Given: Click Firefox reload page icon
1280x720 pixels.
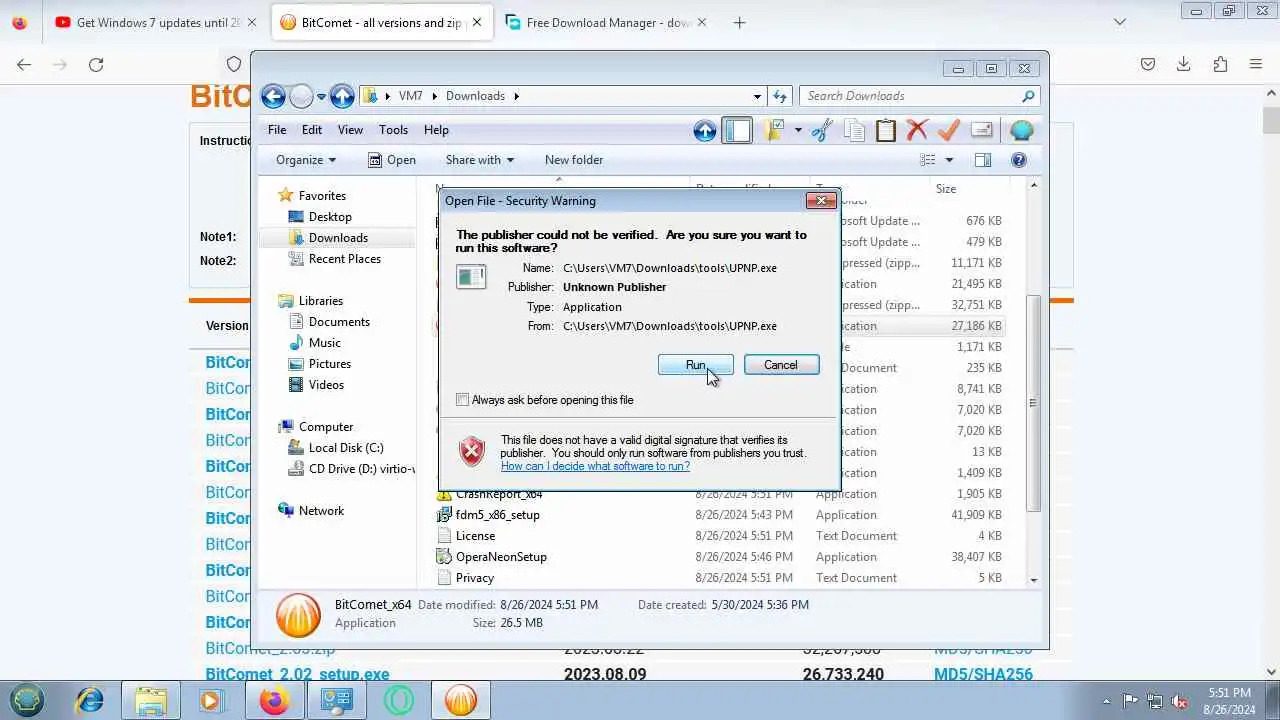Looking at the screenshot, I should coord(96,64).
